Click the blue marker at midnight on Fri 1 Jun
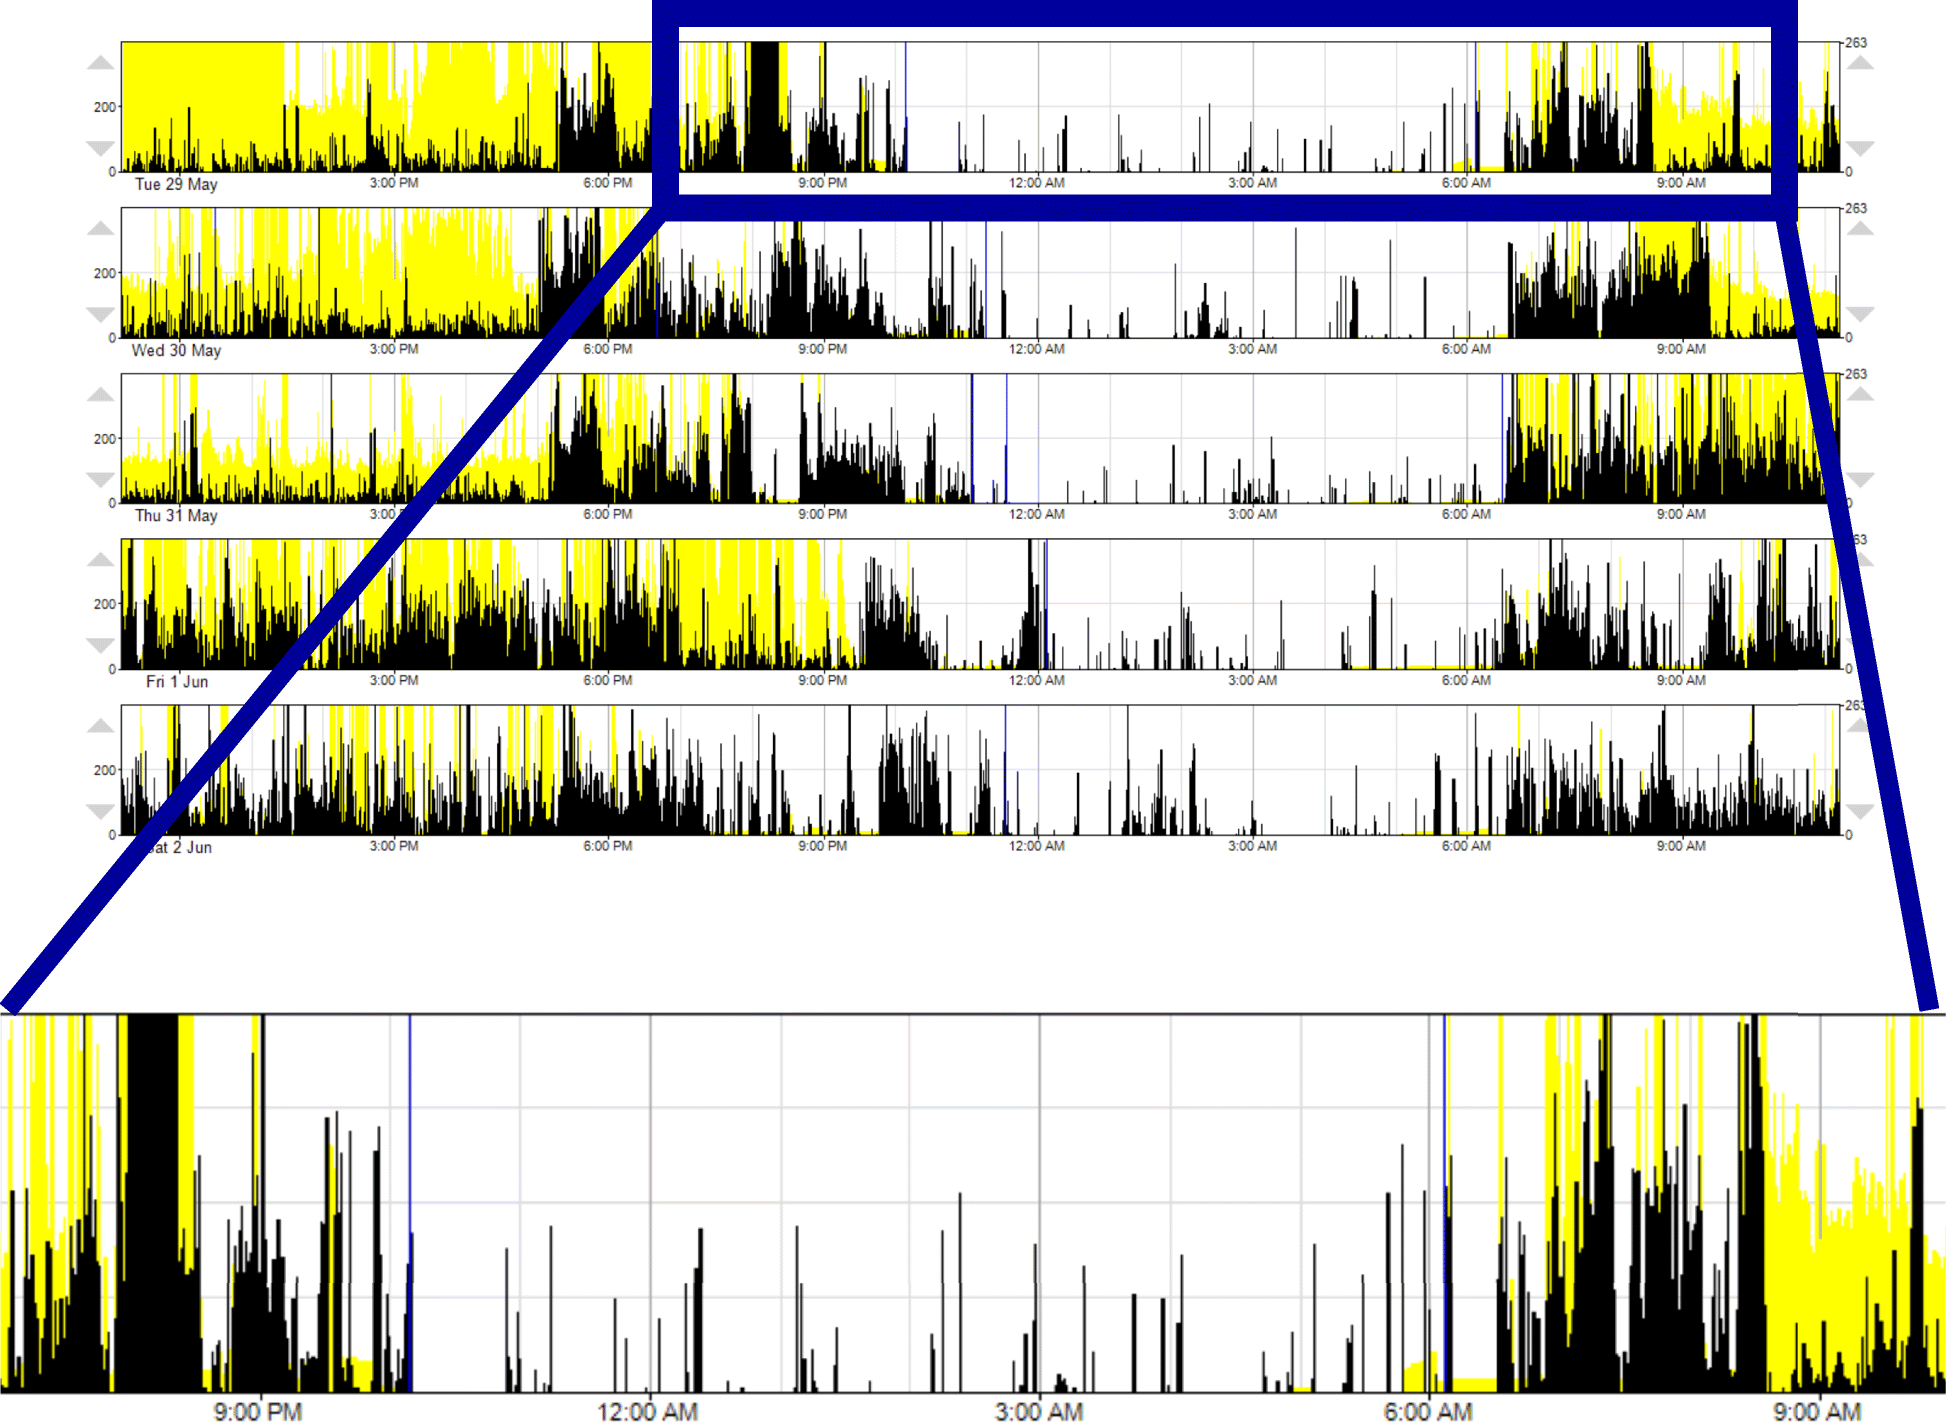The image size is (1946, 1422). click(x=1046, y=604)
